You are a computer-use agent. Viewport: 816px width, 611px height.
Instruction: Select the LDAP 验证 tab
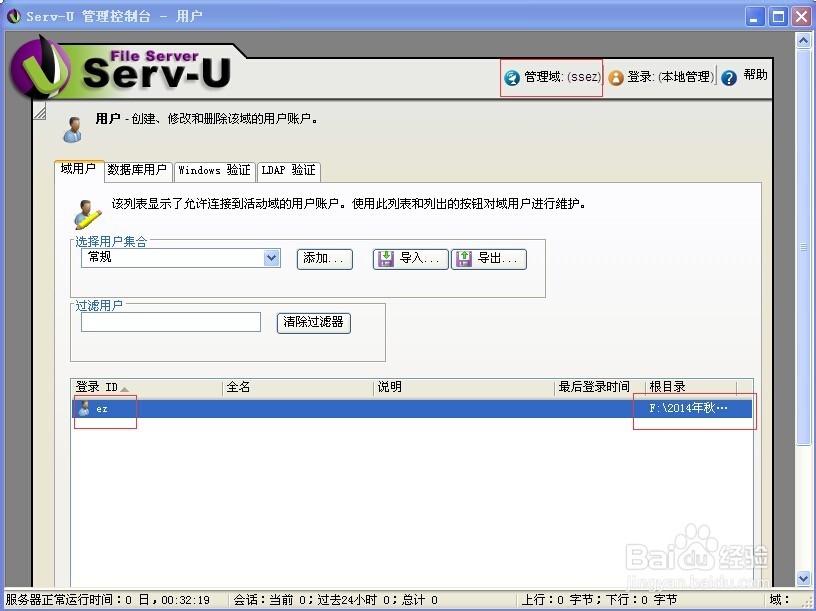pyautogui.click(x=289, y=170)
